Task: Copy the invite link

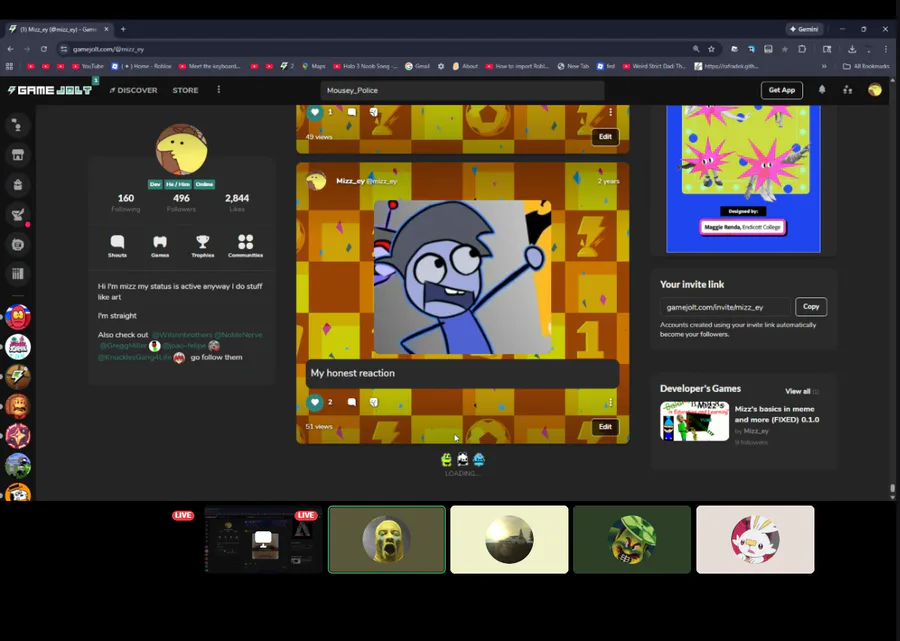Action: tap(811, 307)
